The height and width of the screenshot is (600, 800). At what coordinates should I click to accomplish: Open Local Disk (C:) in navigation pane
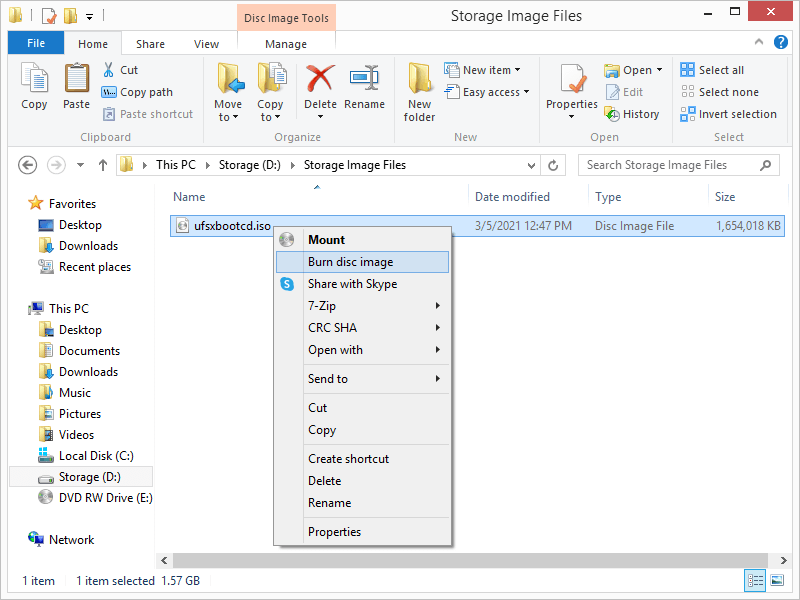(x=96, y=456)
